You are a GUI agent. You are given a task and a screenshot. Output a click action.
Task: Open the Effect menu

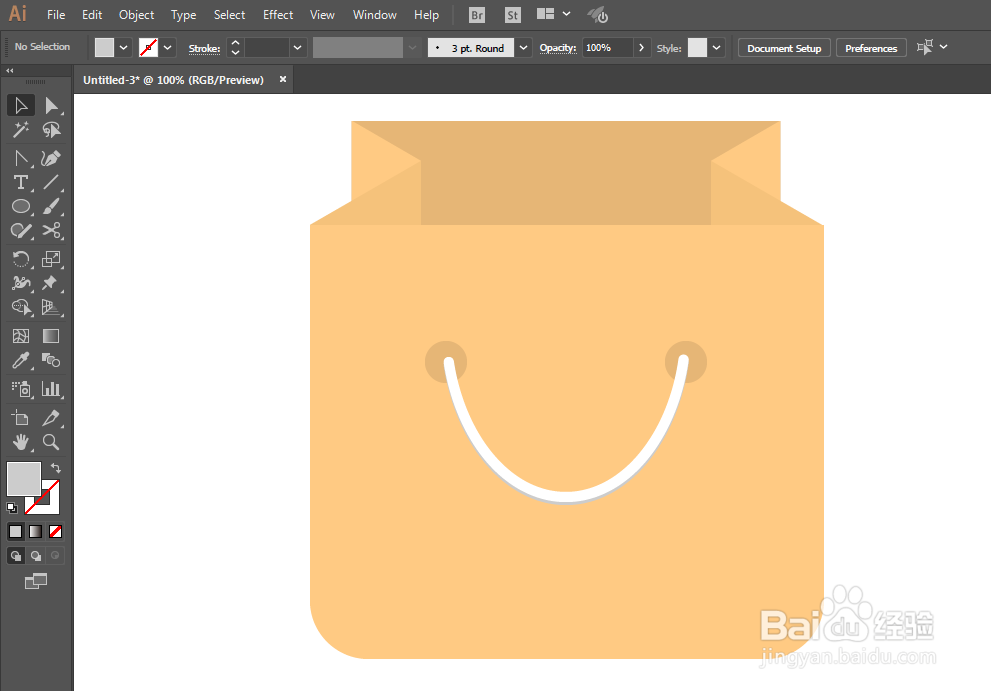coord(278,15)
